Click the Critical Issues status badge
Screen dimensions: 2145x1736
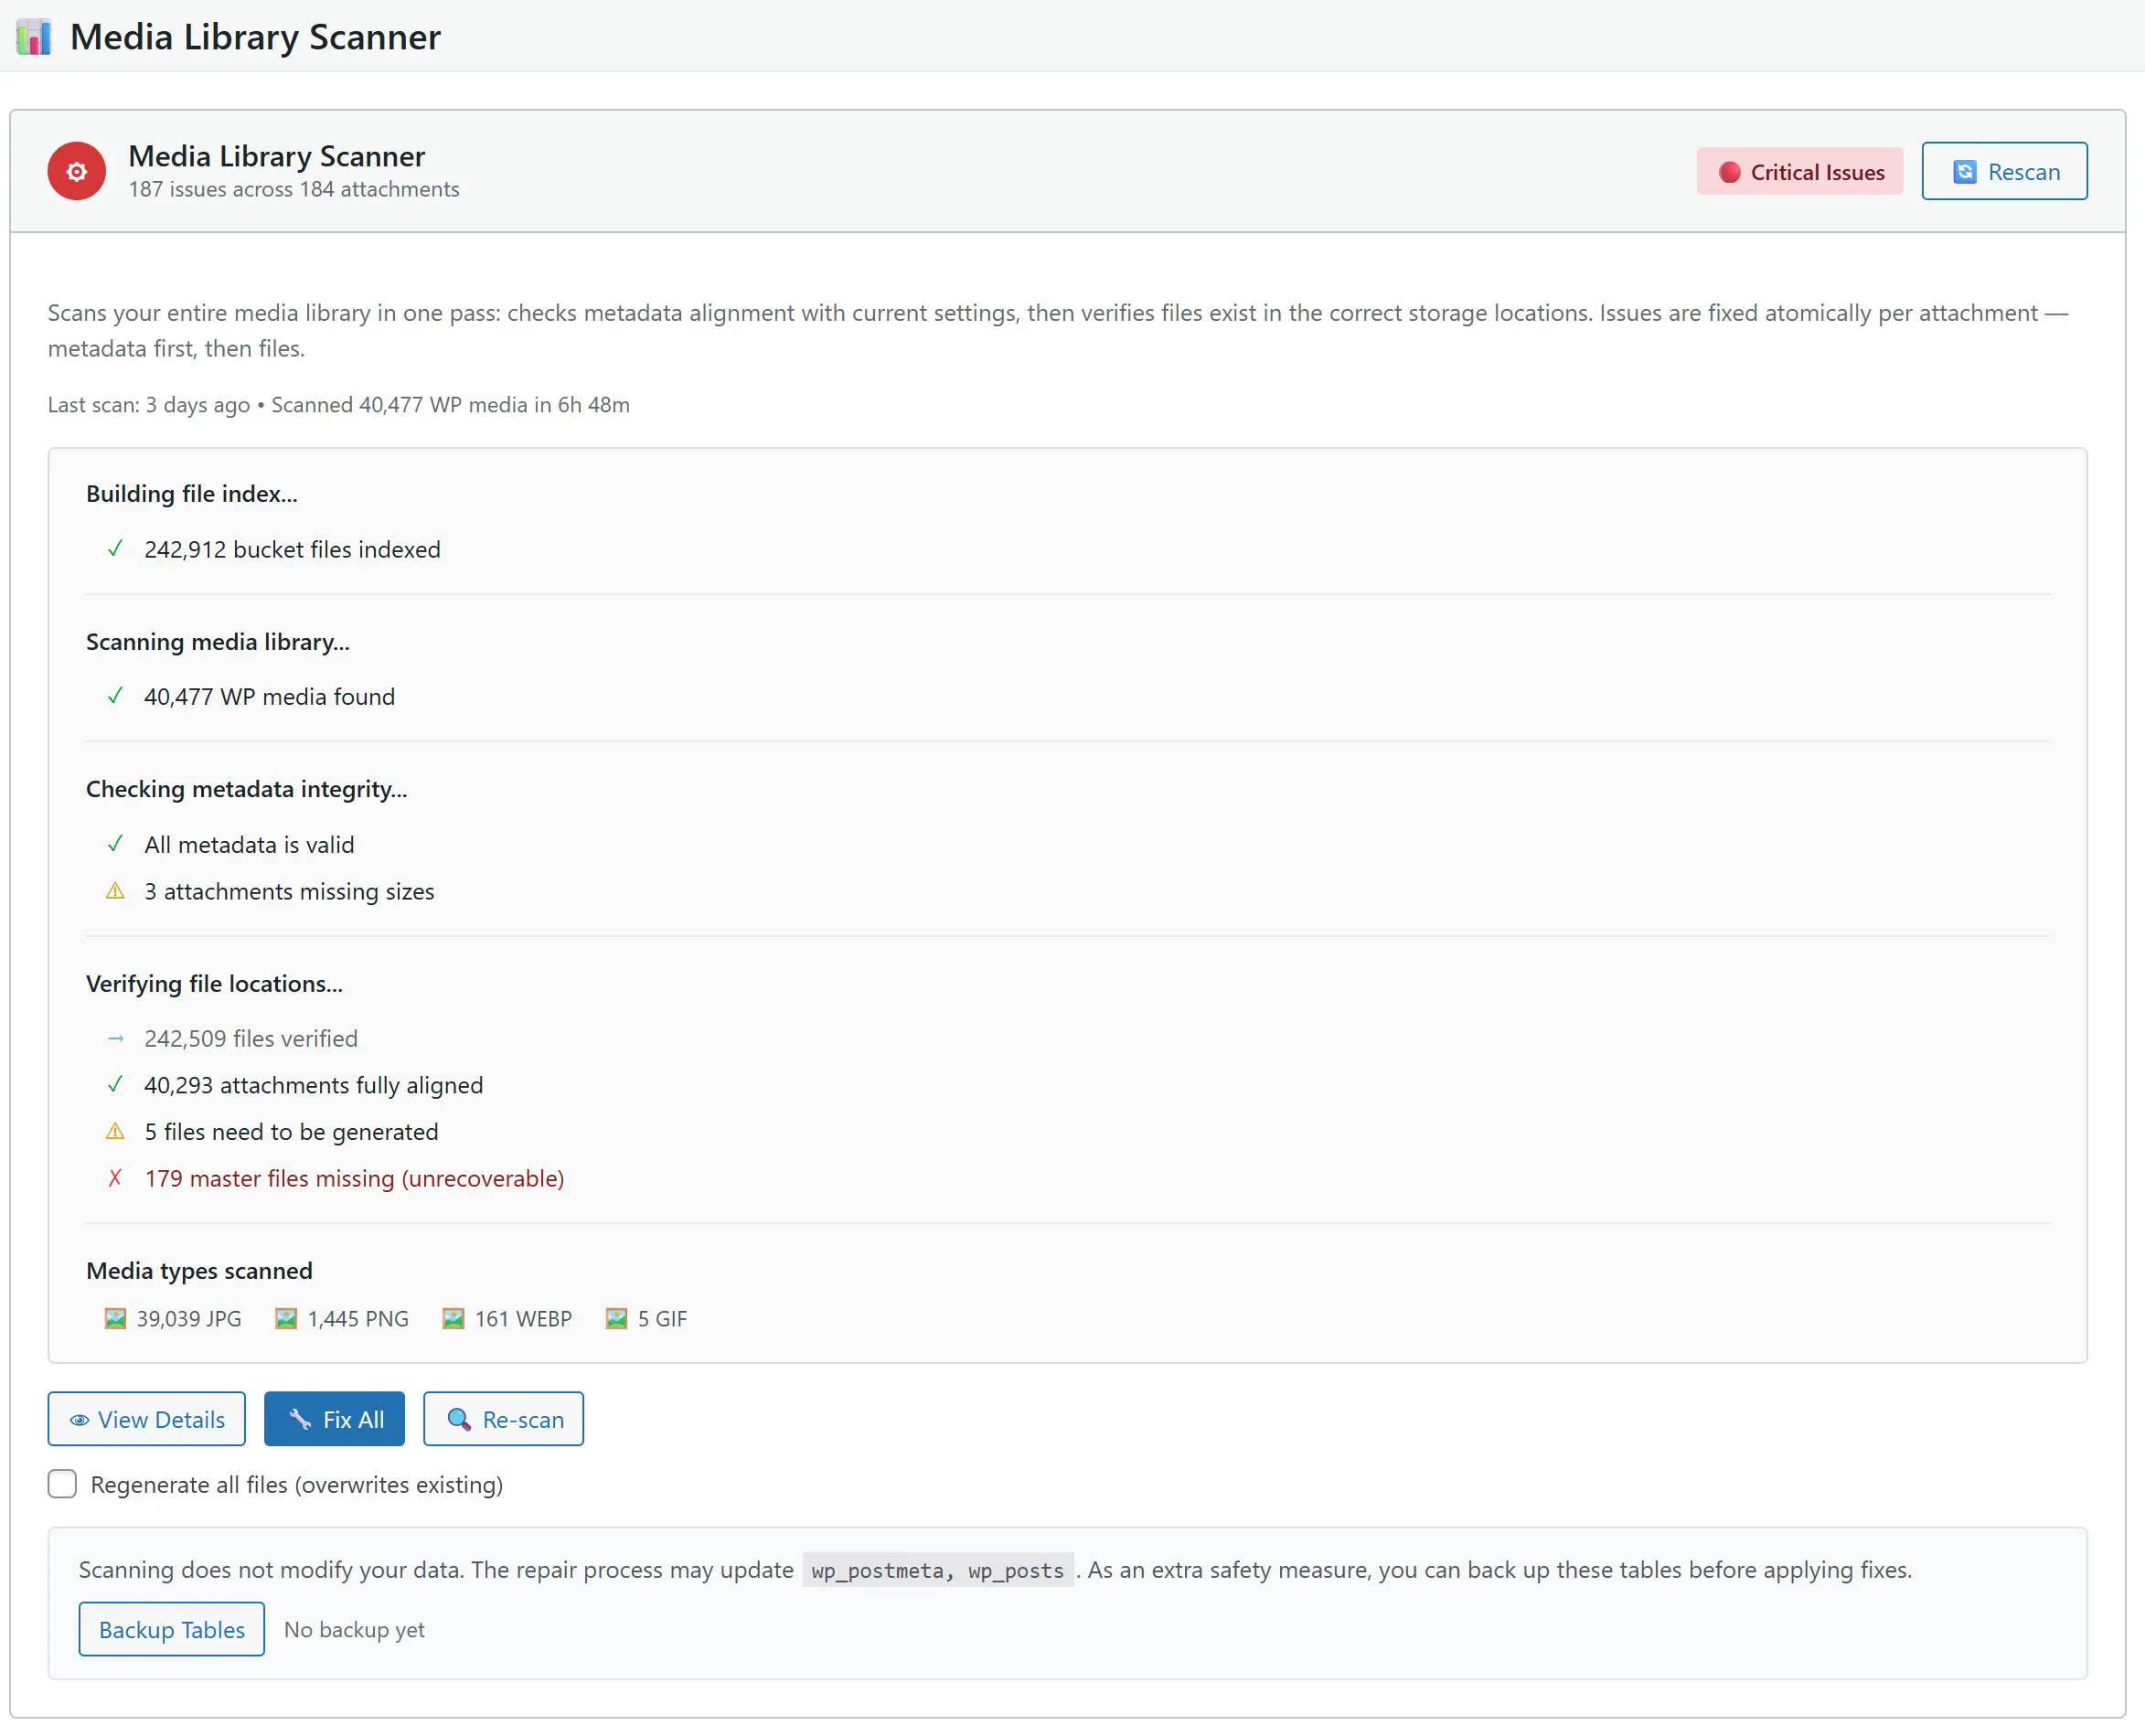click(1799, 172)
